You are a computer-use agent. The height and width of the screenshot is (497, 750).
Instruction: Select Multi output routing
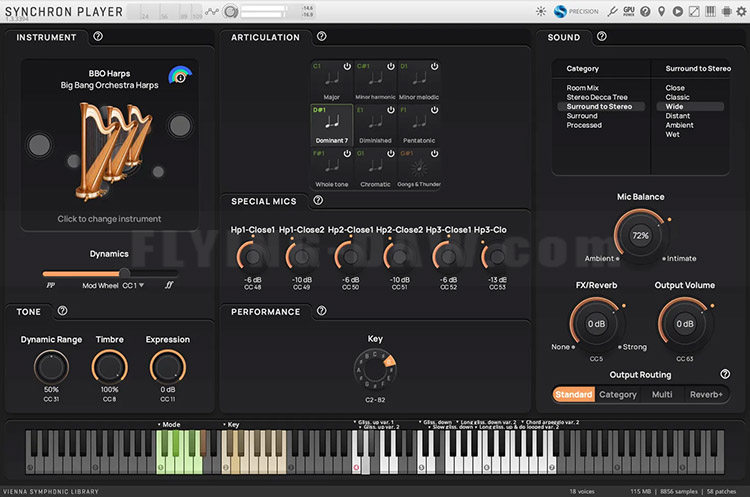click(x=662, y=395)
